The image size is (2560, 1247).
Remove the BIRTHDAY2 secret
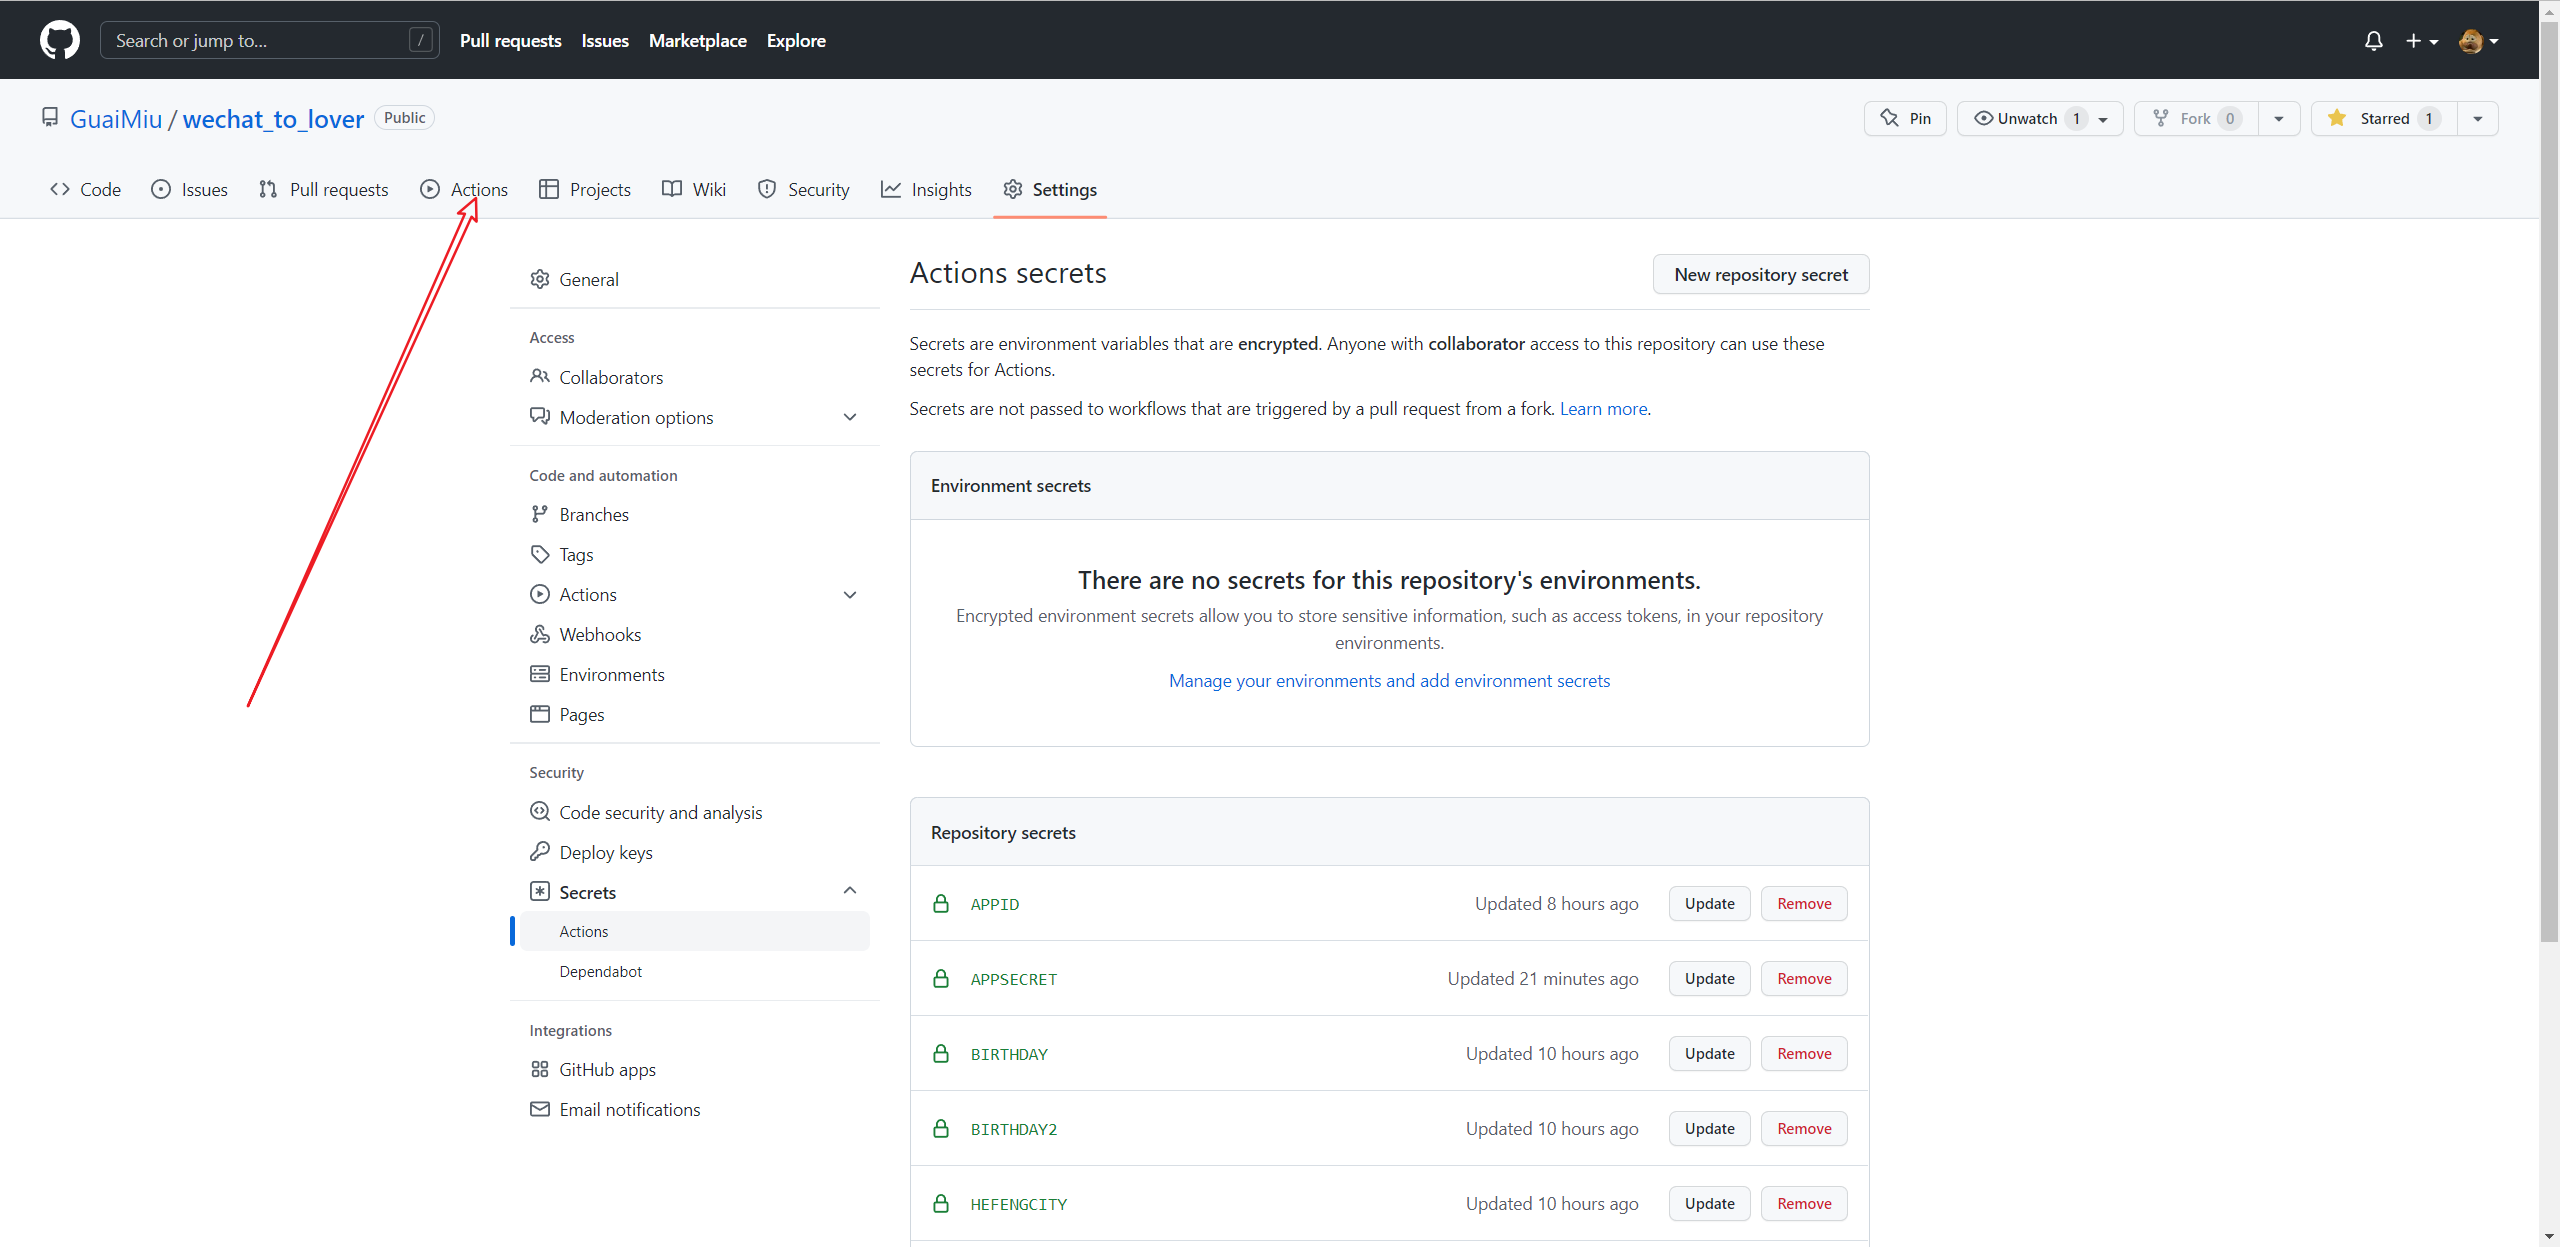click(1804, 1128)
